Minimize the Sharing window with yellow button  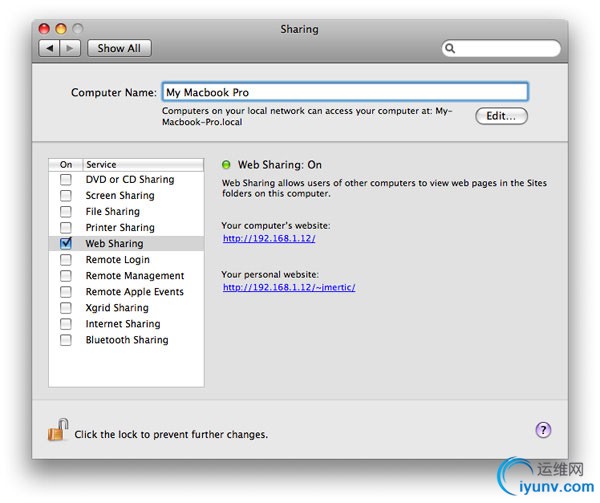[61, 29]
